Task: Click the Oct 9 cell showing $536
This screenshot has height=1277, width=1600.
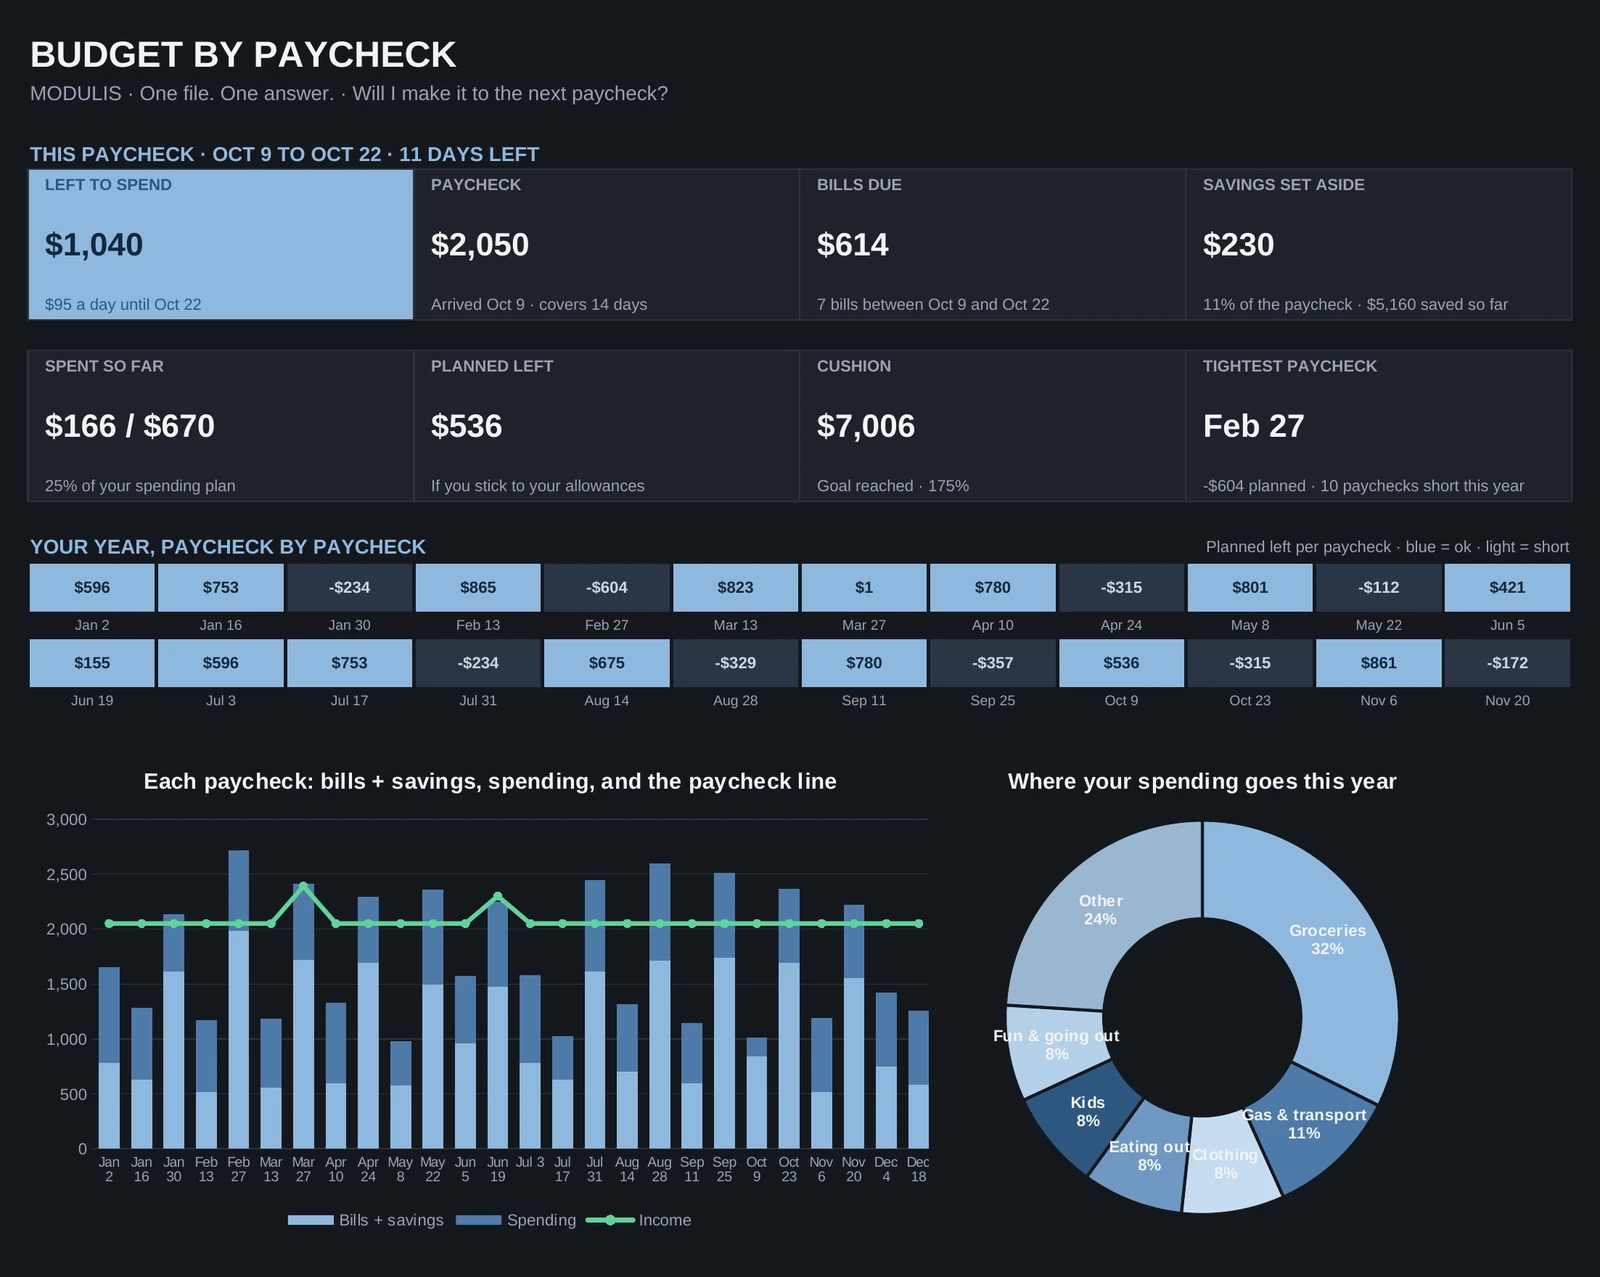Action: (x=1121, y=663)
